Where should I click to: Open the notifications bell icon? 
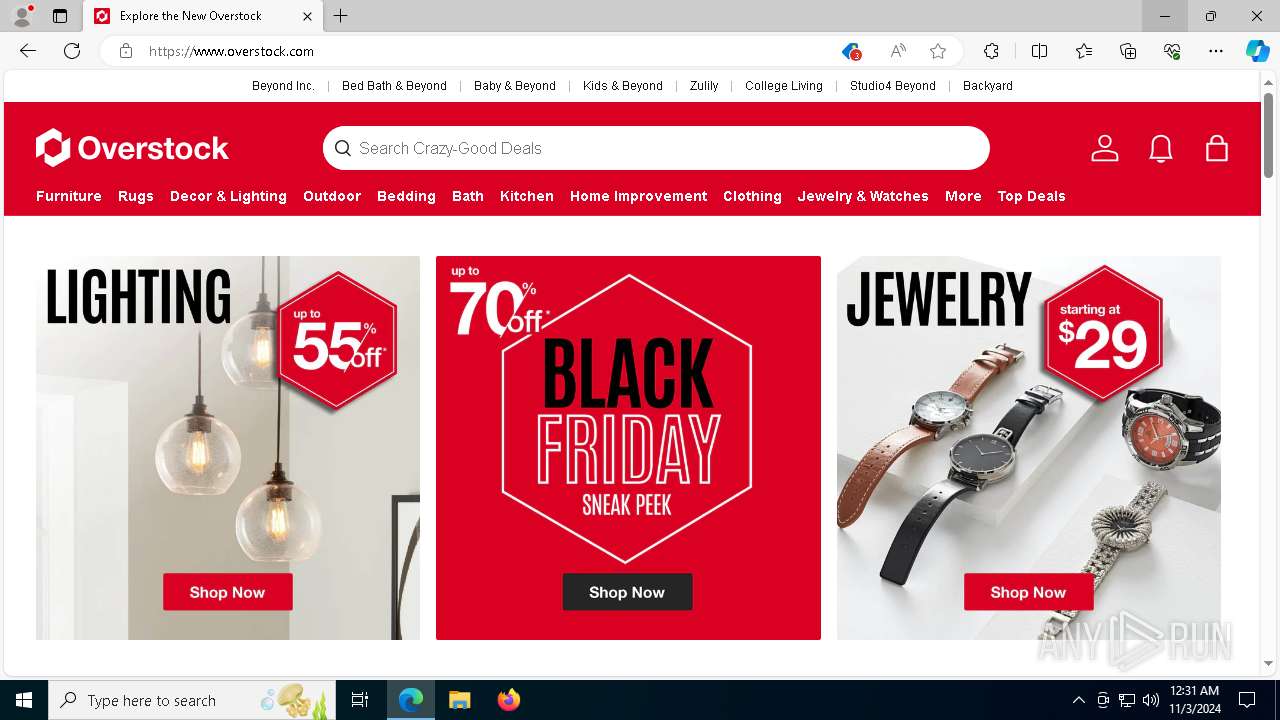(x=1161, y=148)
